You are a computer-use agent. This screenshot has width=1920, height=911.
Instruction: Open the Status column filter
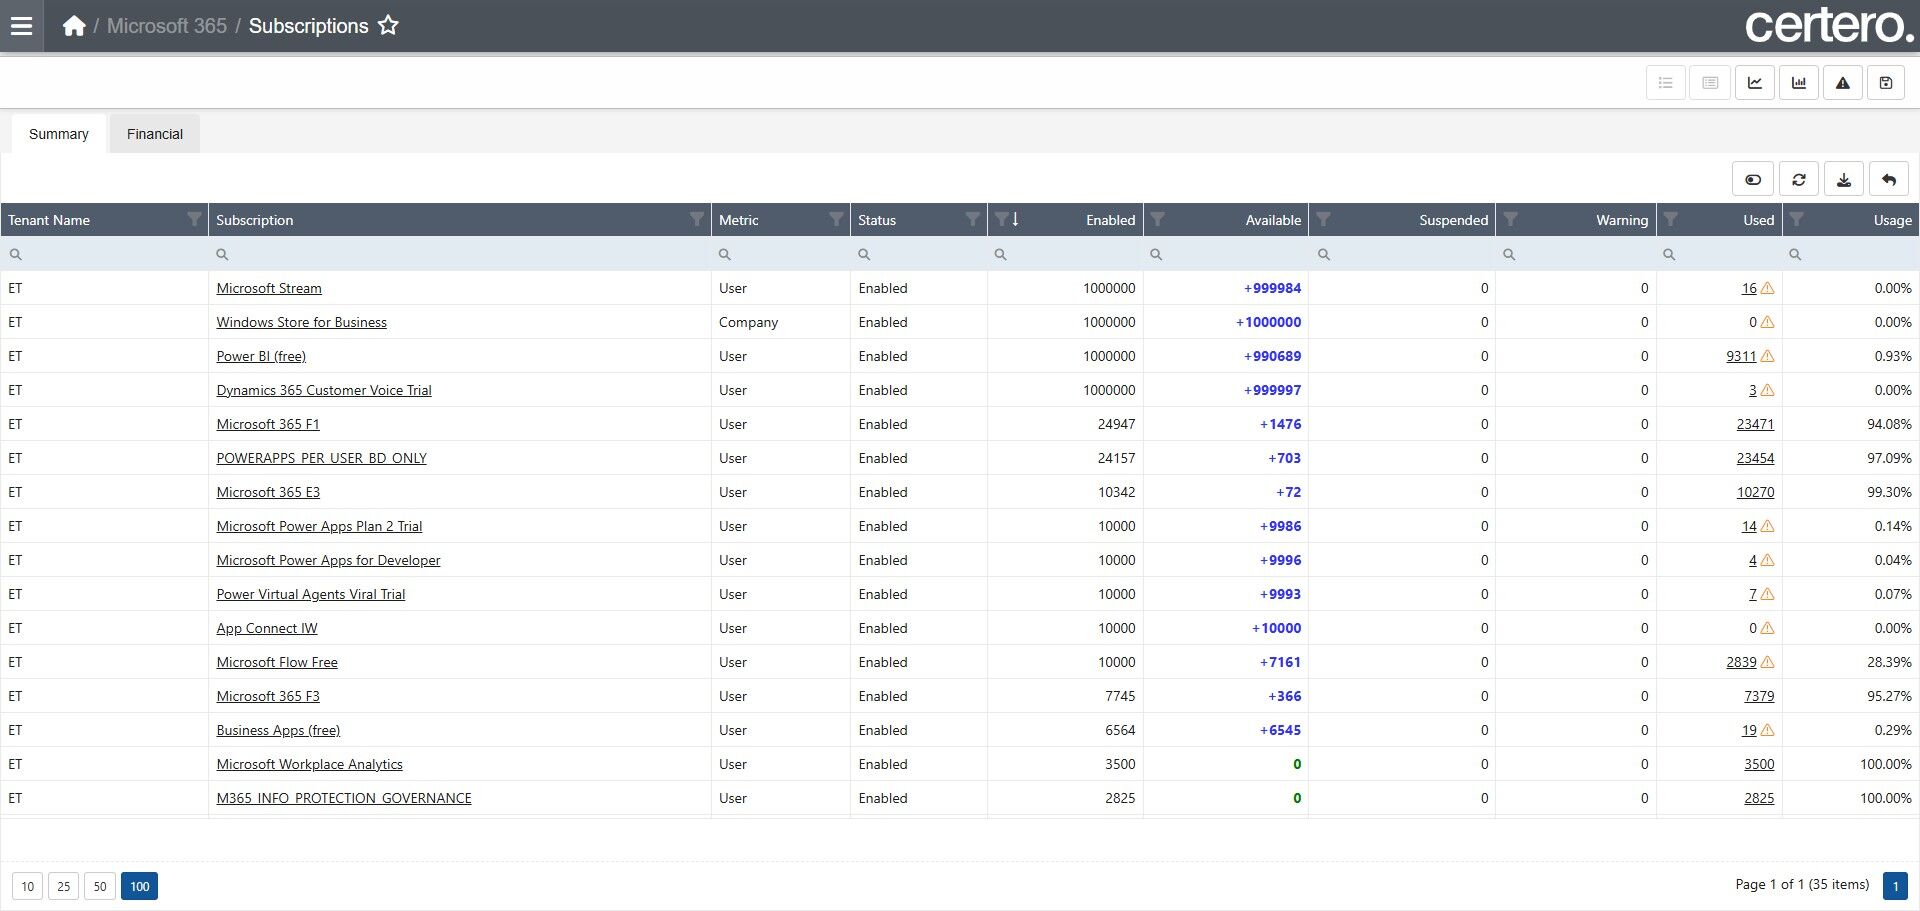(972, 219)
